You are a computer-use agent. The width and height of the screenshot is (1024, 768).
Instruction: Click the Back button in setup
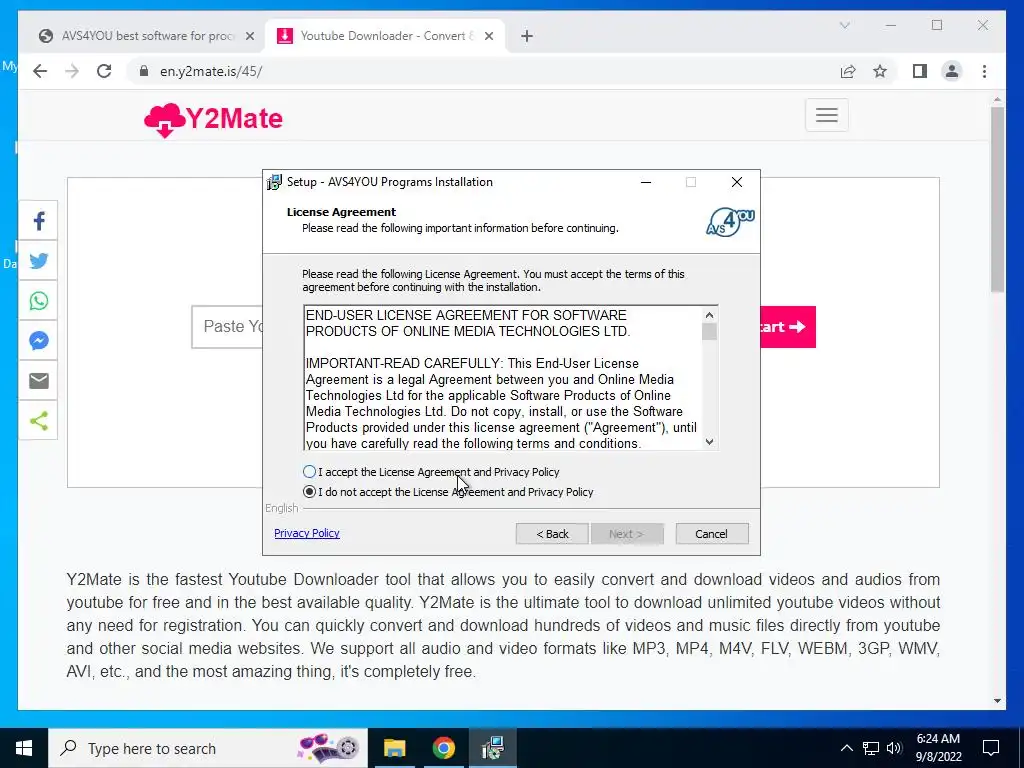coord(552,534)
